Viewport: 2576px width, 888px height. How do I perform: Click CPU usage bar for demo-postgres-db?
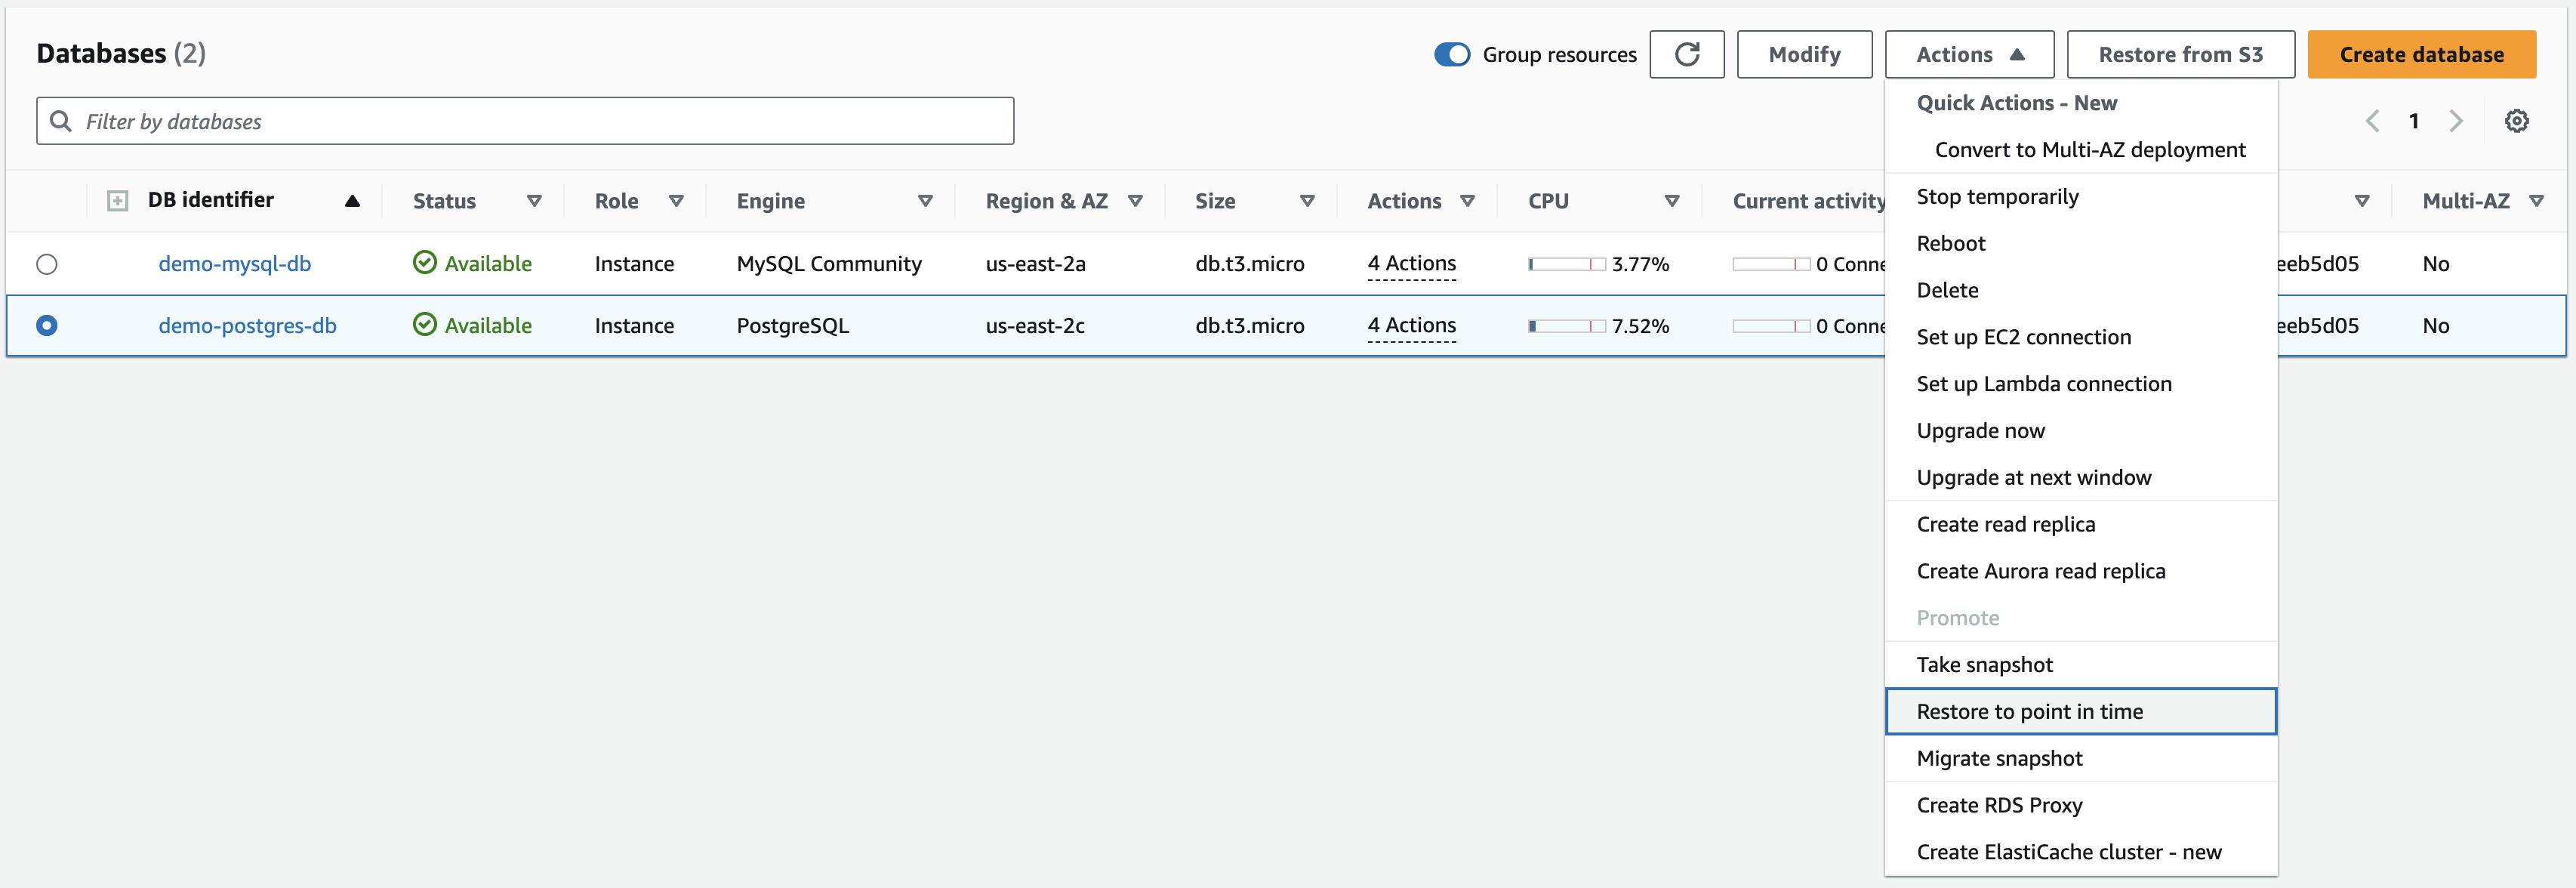pos(1566,326)
